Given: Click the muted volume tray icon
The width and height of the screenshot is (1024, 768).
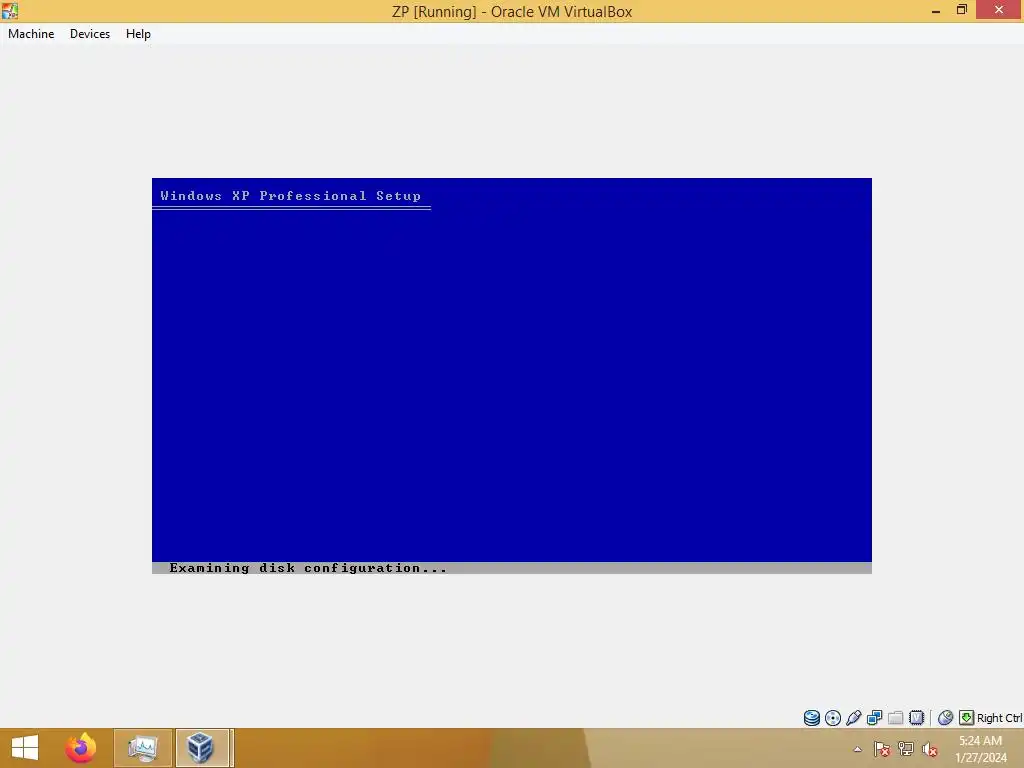Looking at the screenshot, I should pyautogui.click(x=930, y=749).
